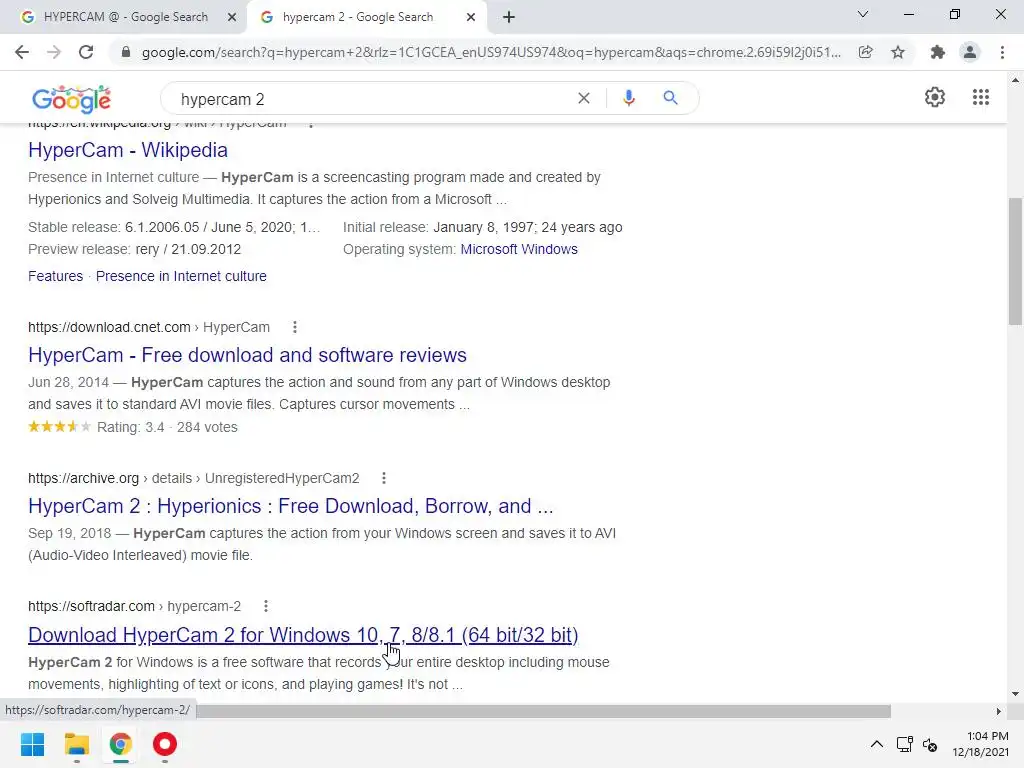
Task: Open File Explorer from taskbar
Action: coord(76,744)
